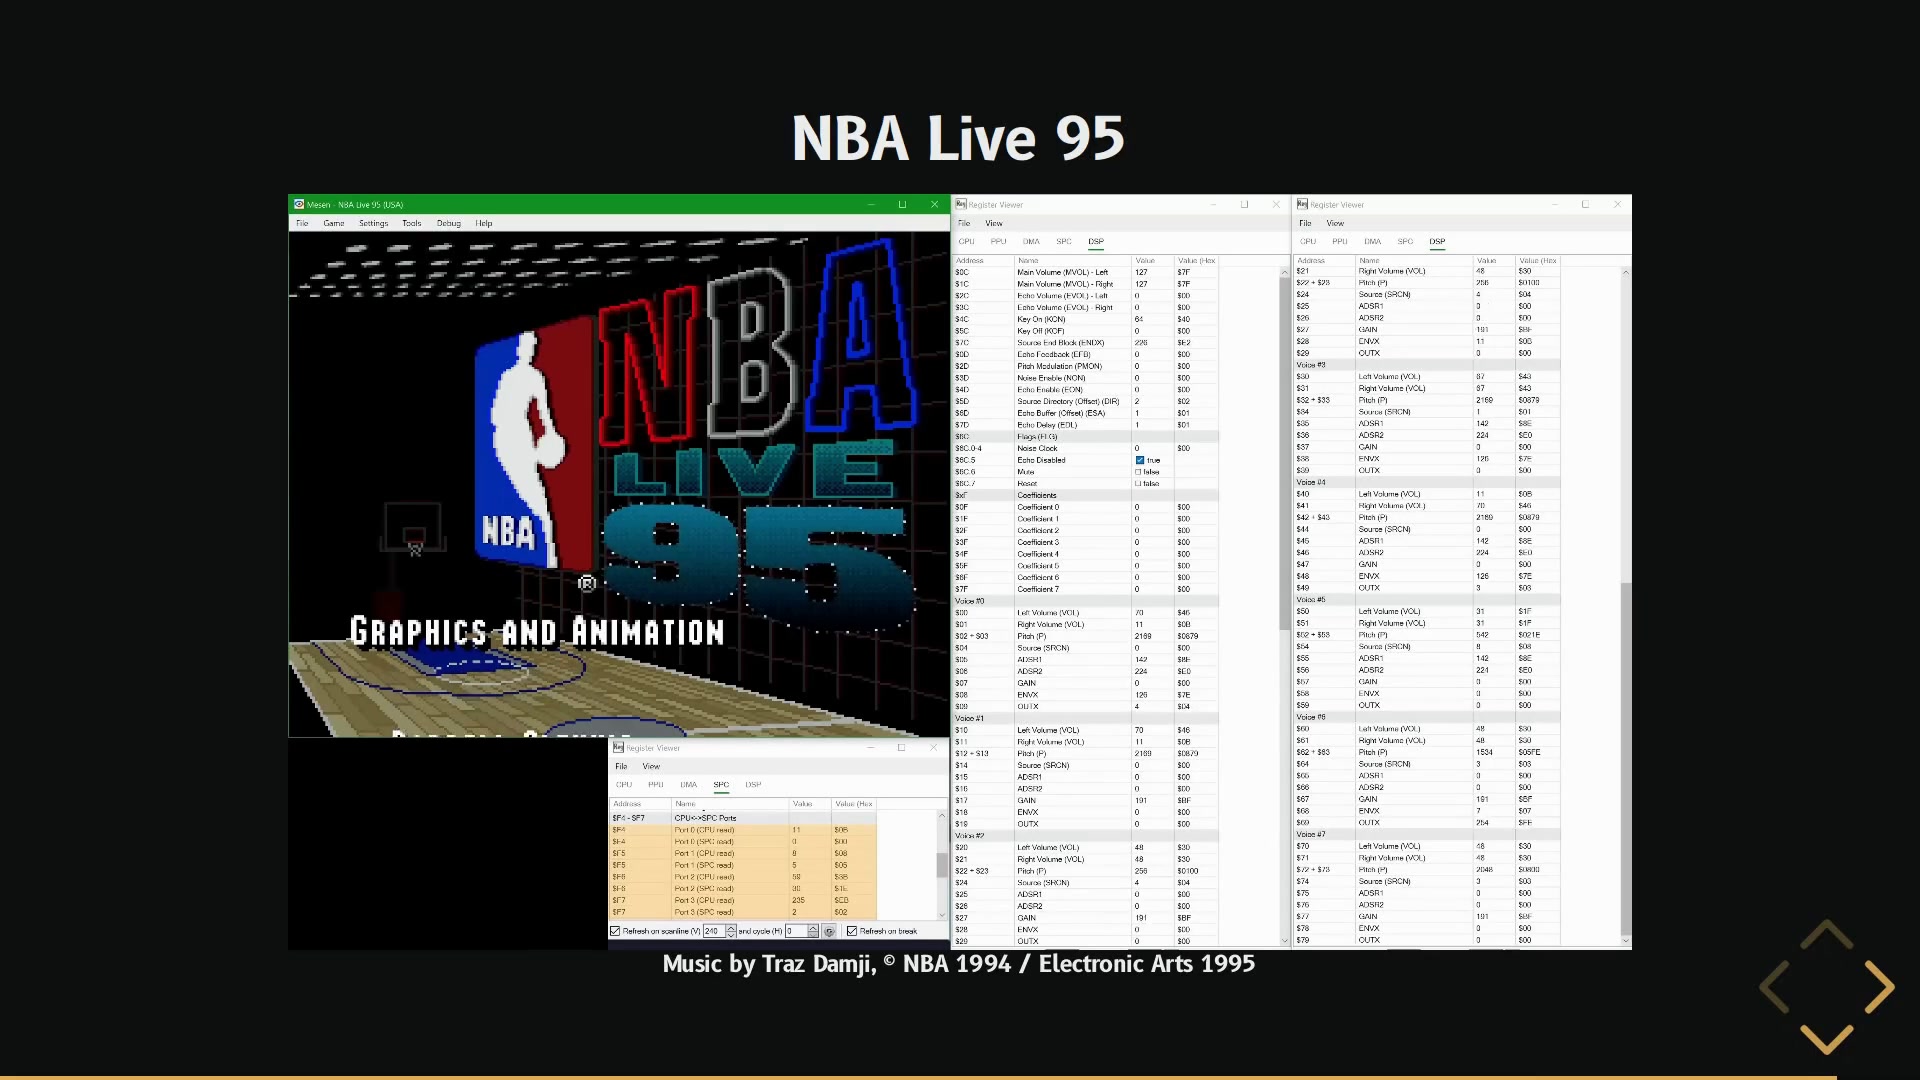Select the "Coefficient 0" row
This screenshot has height=1080, width=1920.
click(1086, 507)
